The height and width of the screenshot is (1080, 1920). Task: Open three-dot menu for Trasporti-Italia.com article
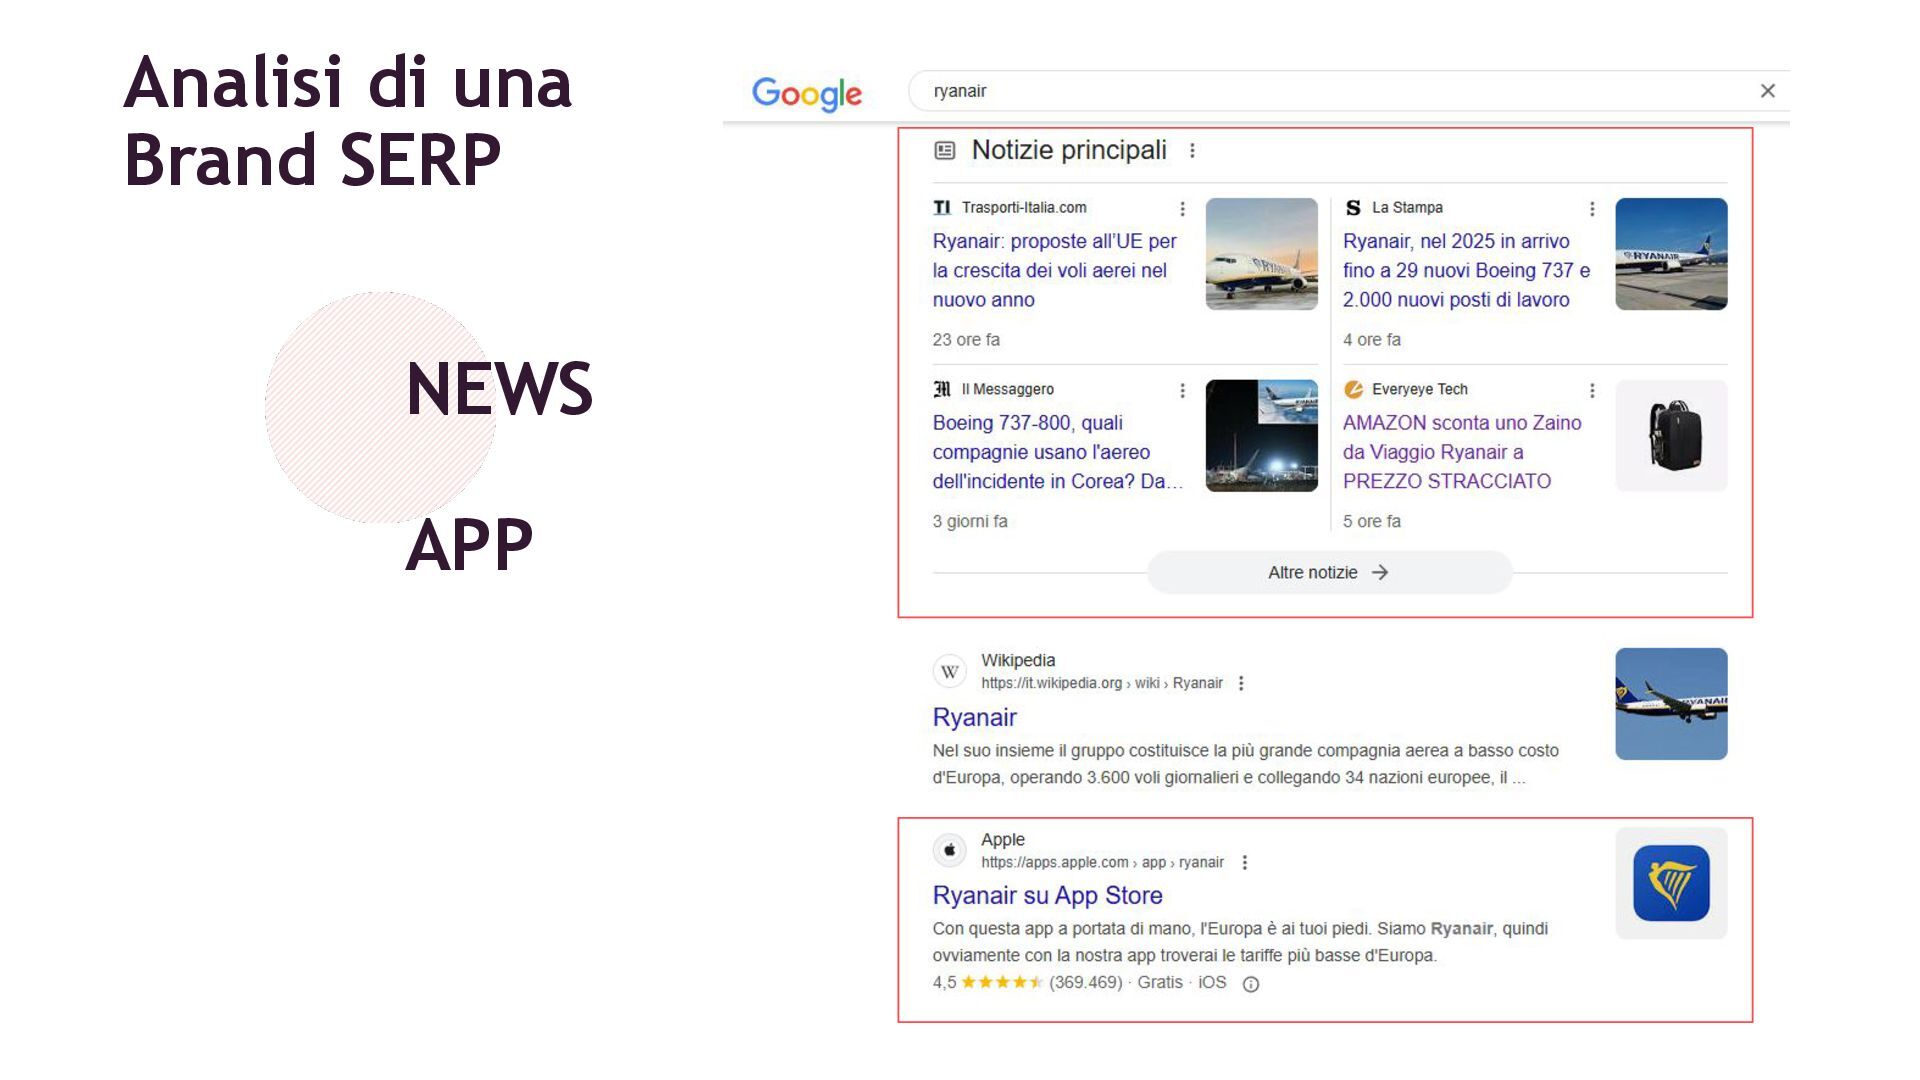coord(1182,208)
